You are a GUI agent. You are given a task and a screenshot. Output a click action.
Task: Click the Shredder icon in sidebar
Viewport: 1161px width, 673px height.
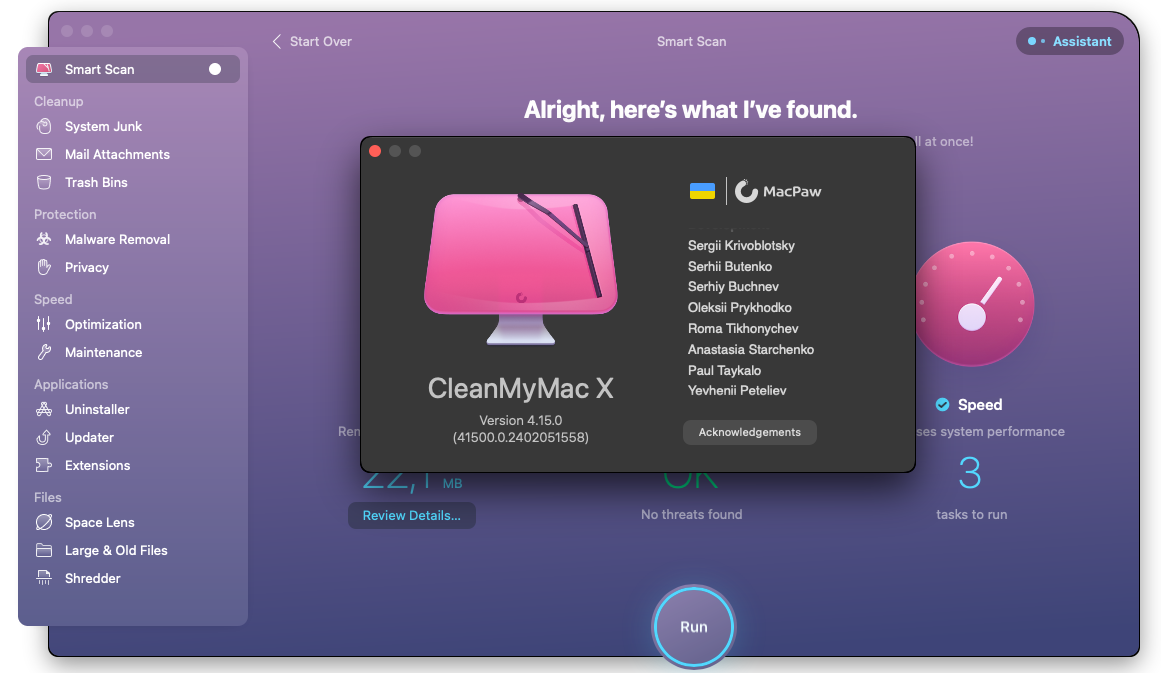coord(44,579)
